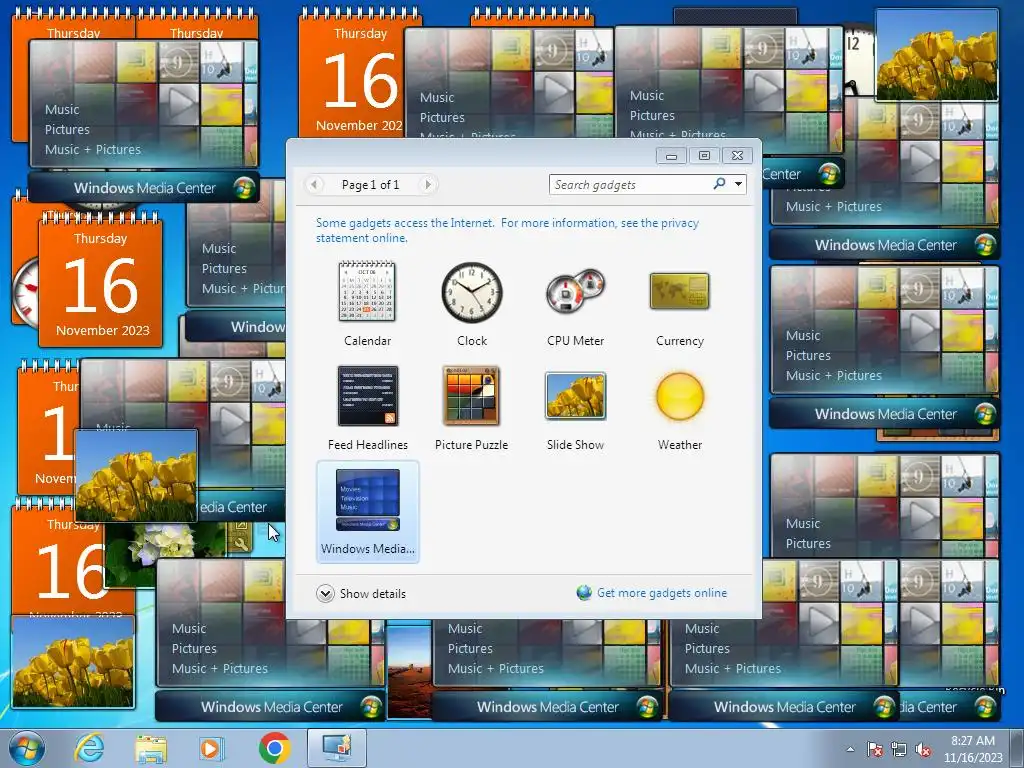Click the Media Center orb beside 'ia Center'
1024x768 pixels.
coord(984,707)
